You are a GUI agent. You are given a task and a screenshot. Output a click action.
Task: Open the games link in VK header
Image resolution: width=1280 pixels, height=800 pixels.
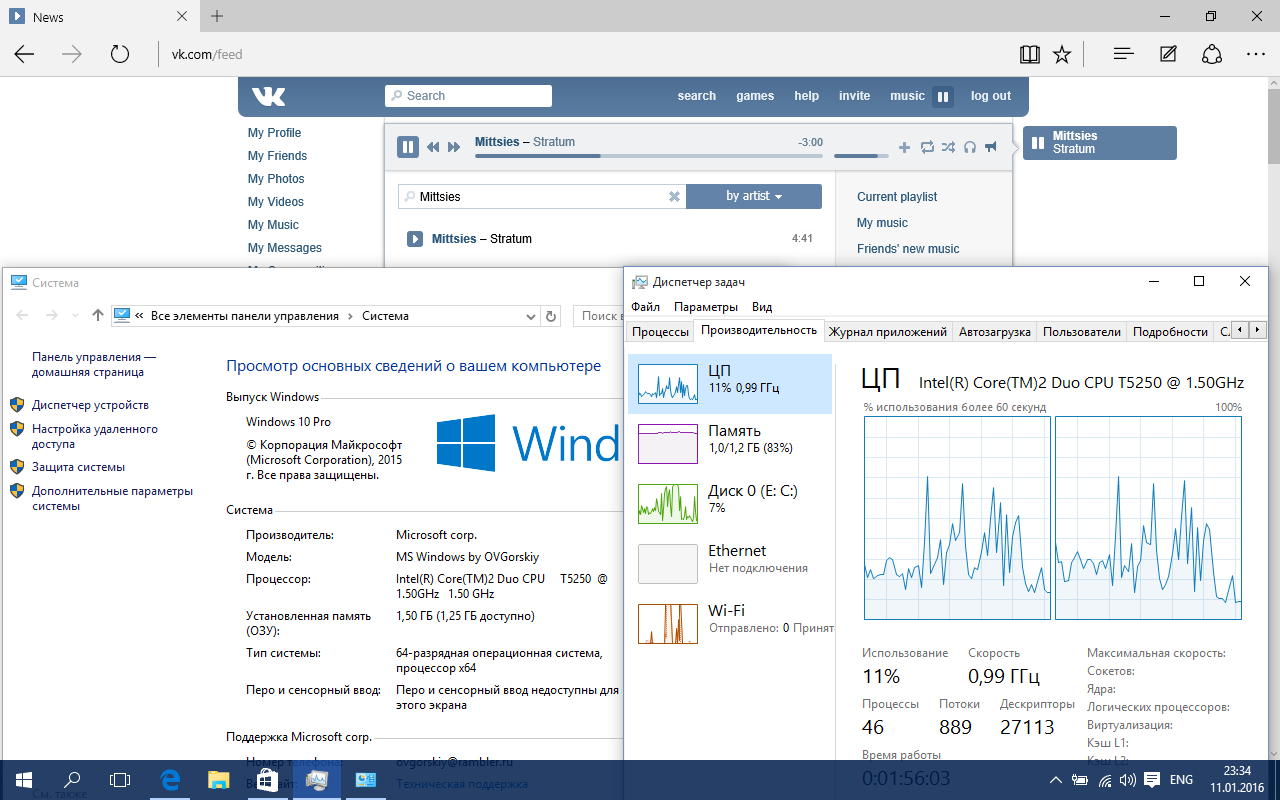pos(755,96)
